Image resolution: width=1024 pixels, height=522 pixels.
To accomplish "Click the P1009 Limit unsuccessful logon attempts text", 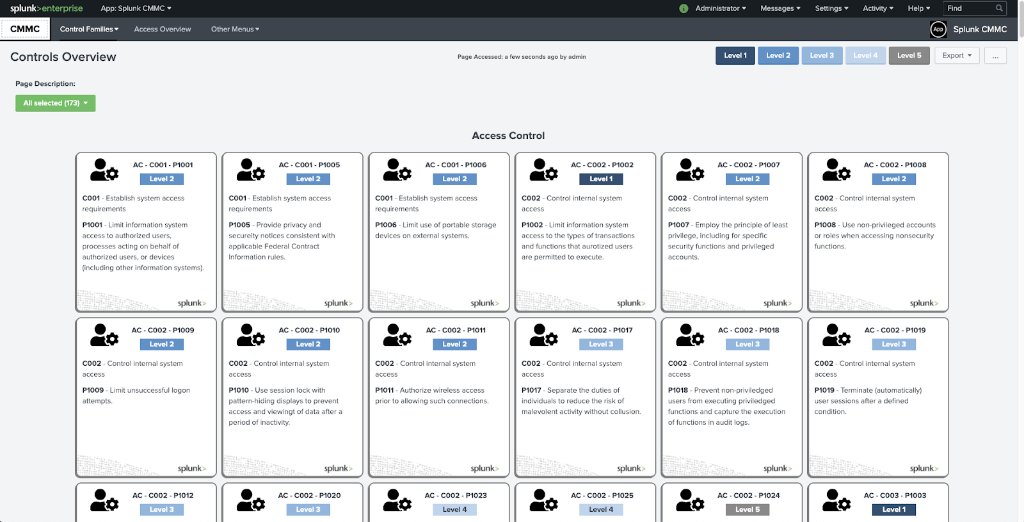I will click(136, 395).
